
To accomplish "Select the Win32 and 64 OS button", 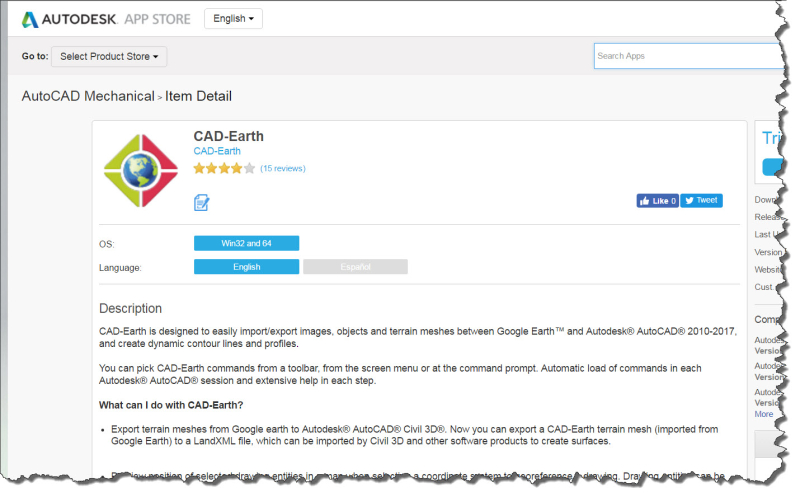I will click(x=246, y=243).
